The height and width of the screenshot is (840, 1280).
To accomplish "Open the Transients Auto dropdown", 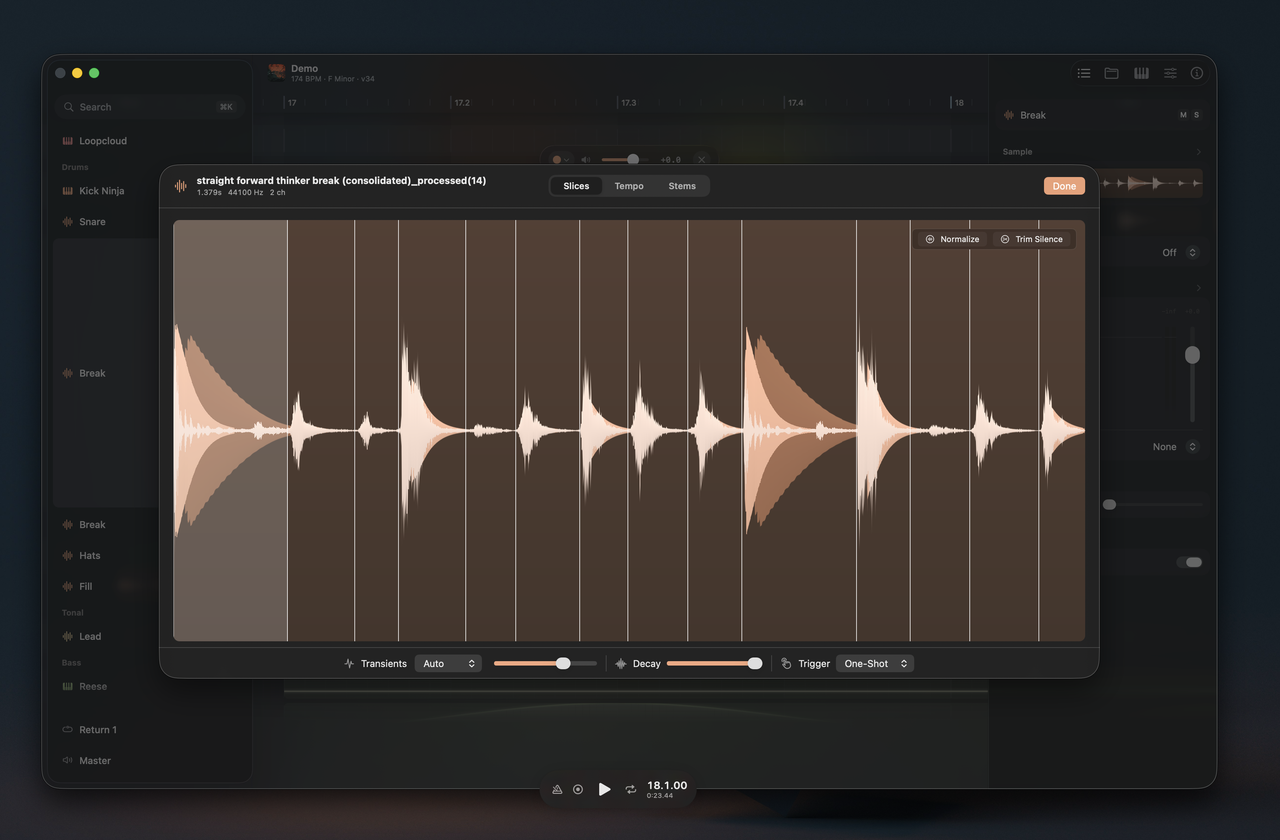I will [x=448, y=664].
